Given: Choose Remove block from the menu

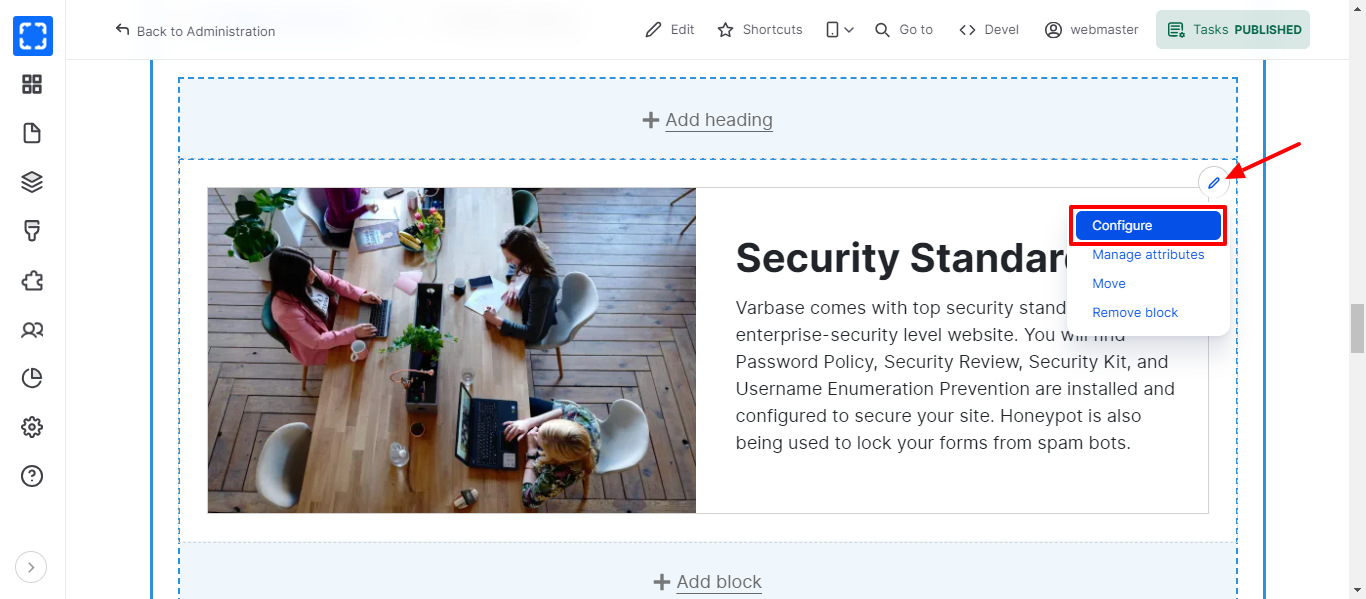Looking at the screenshot, I should 1135,313.
